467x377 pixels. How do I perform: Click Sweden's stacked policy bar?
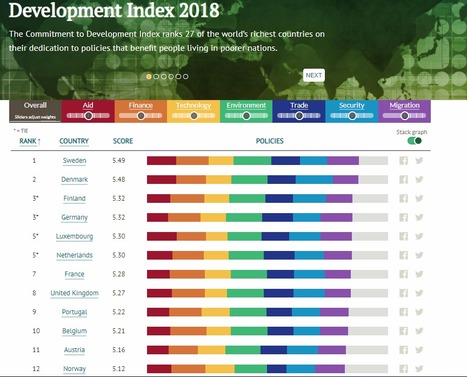267,161
